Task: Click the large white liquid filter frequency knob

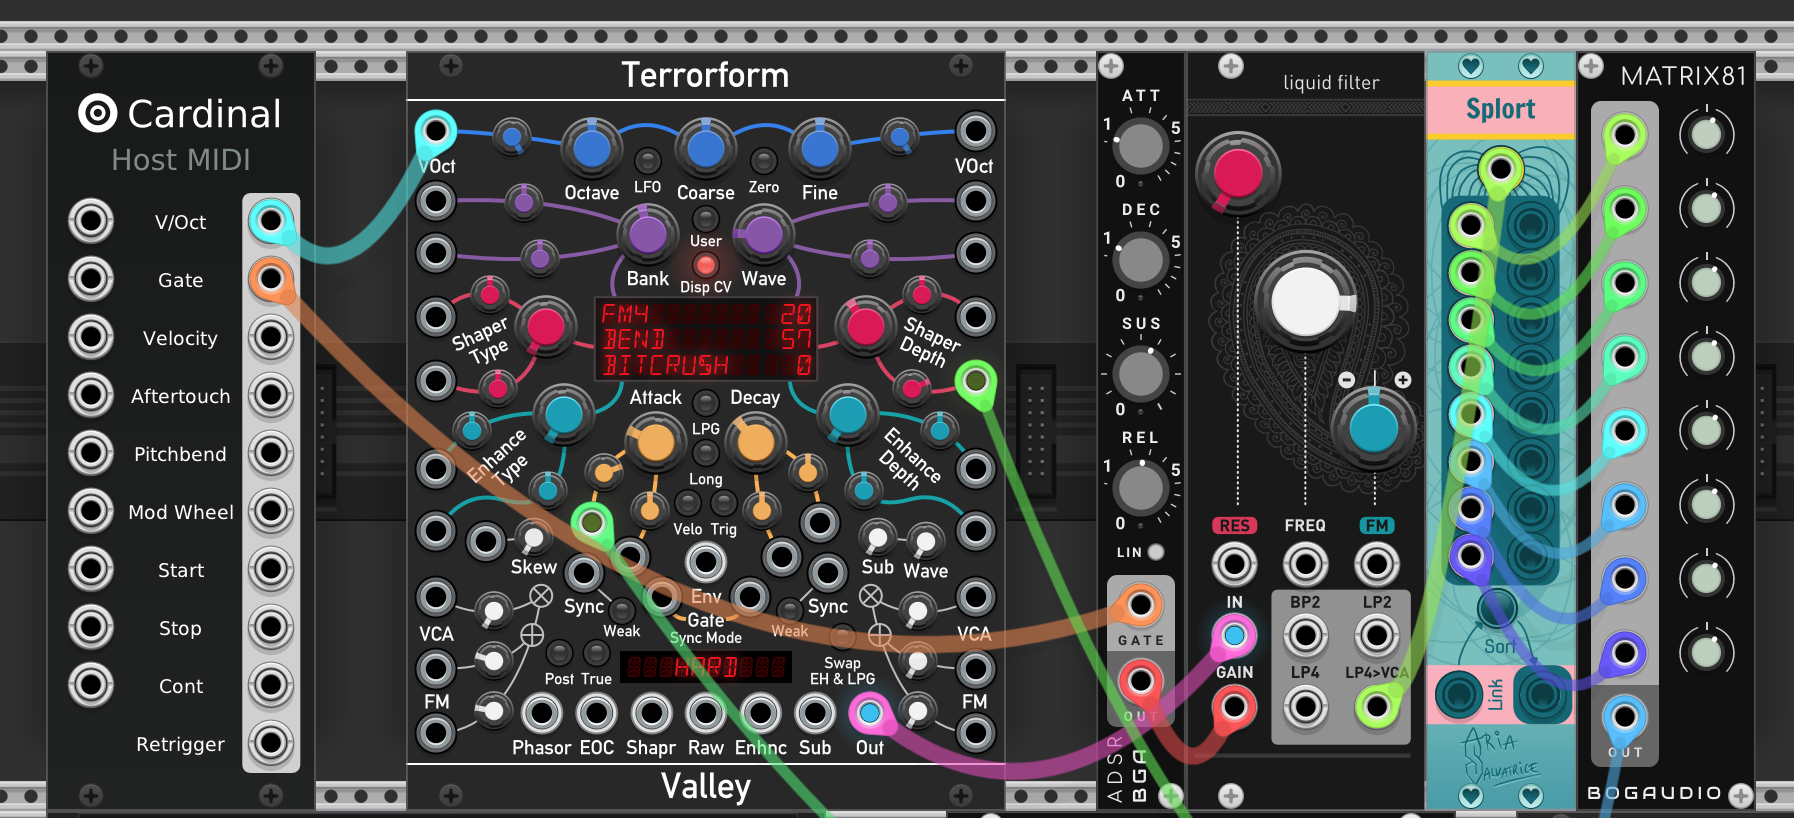Action: (x=1306, y=302)
